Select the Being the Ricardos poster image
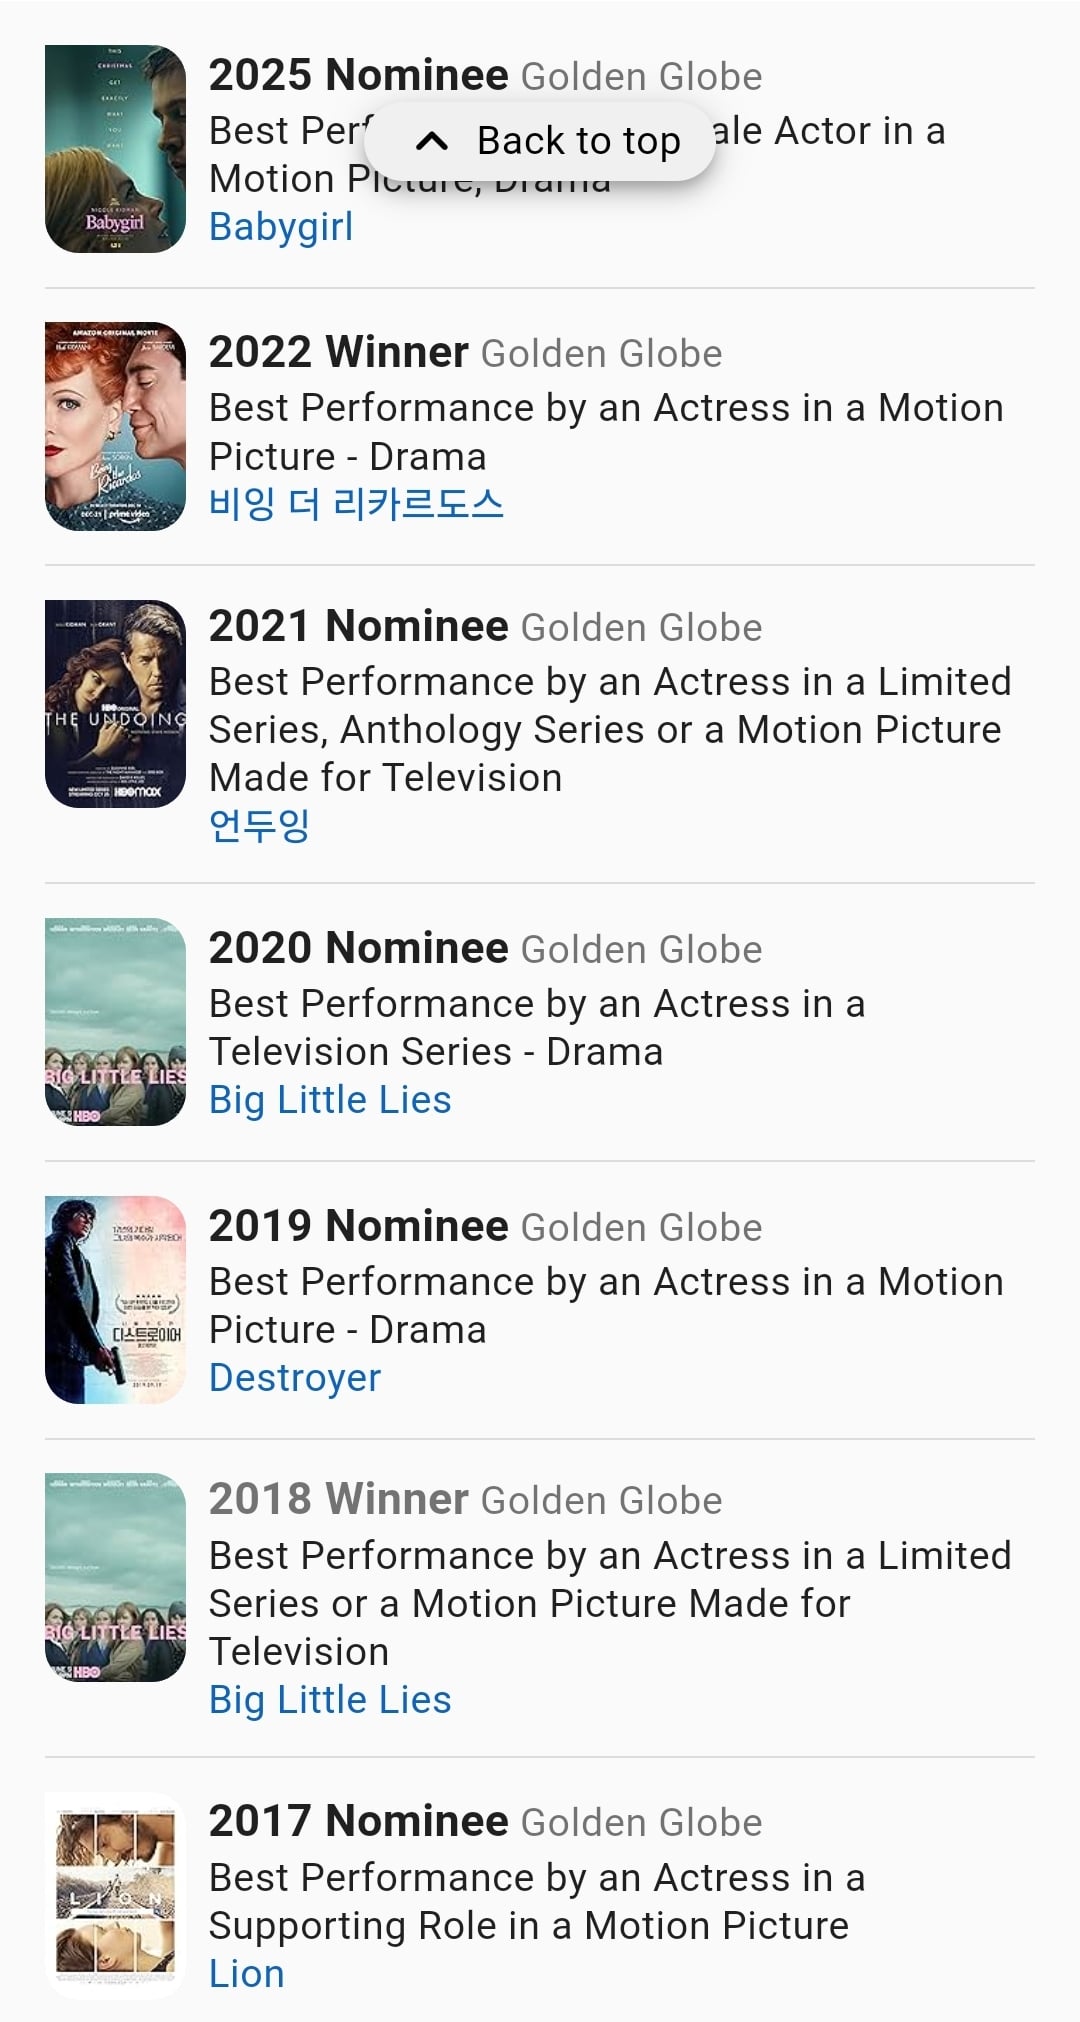The width and height of the screenshot is (1080, 2022). point(116,426)
